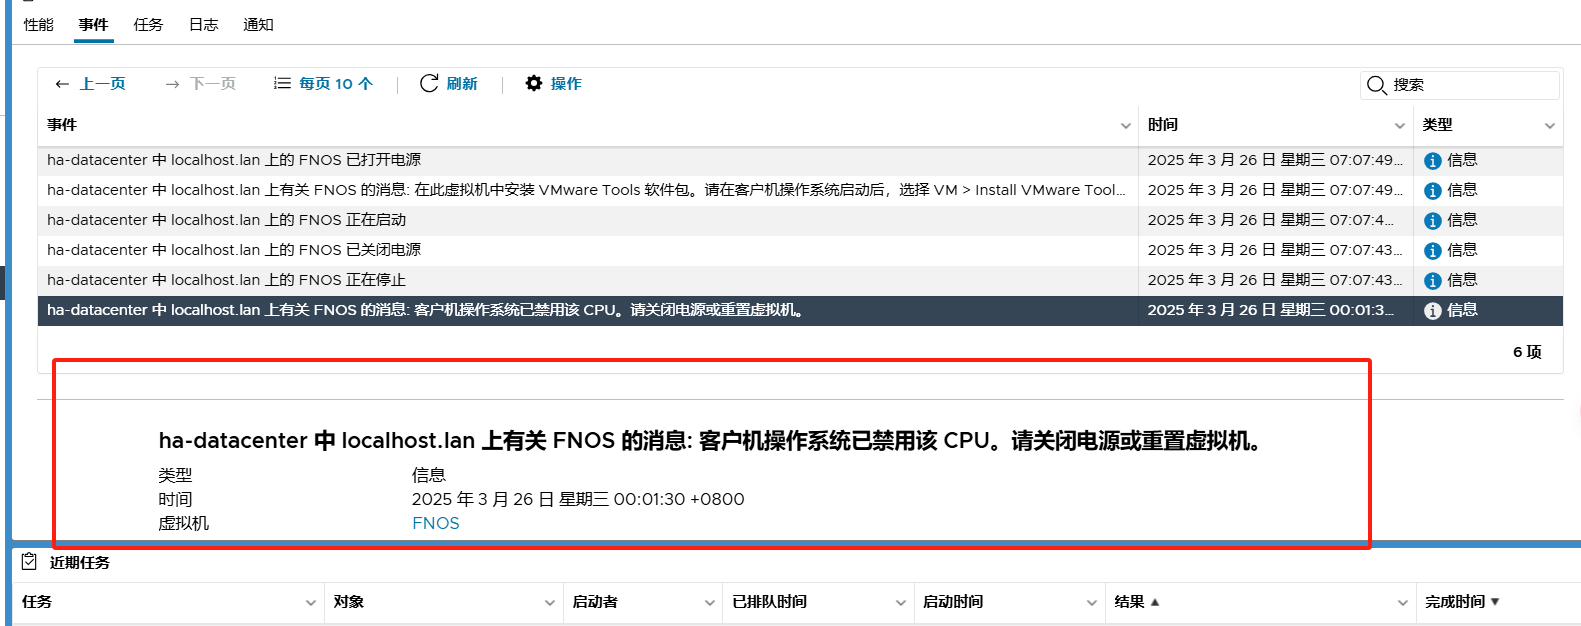Image resolution: width=1581 pixels, height=626 pixels.
Task: Switch to the 性能 tab
Action: [x=39, y=25]
